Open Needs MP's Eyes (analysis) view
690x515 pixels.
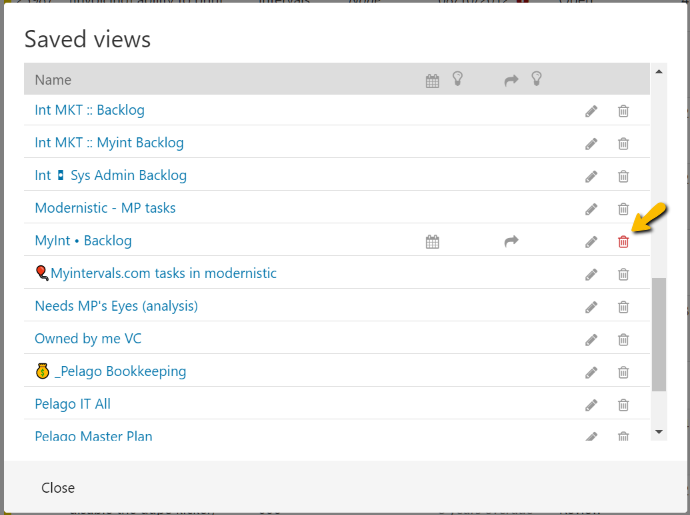[x=116, y=306]
